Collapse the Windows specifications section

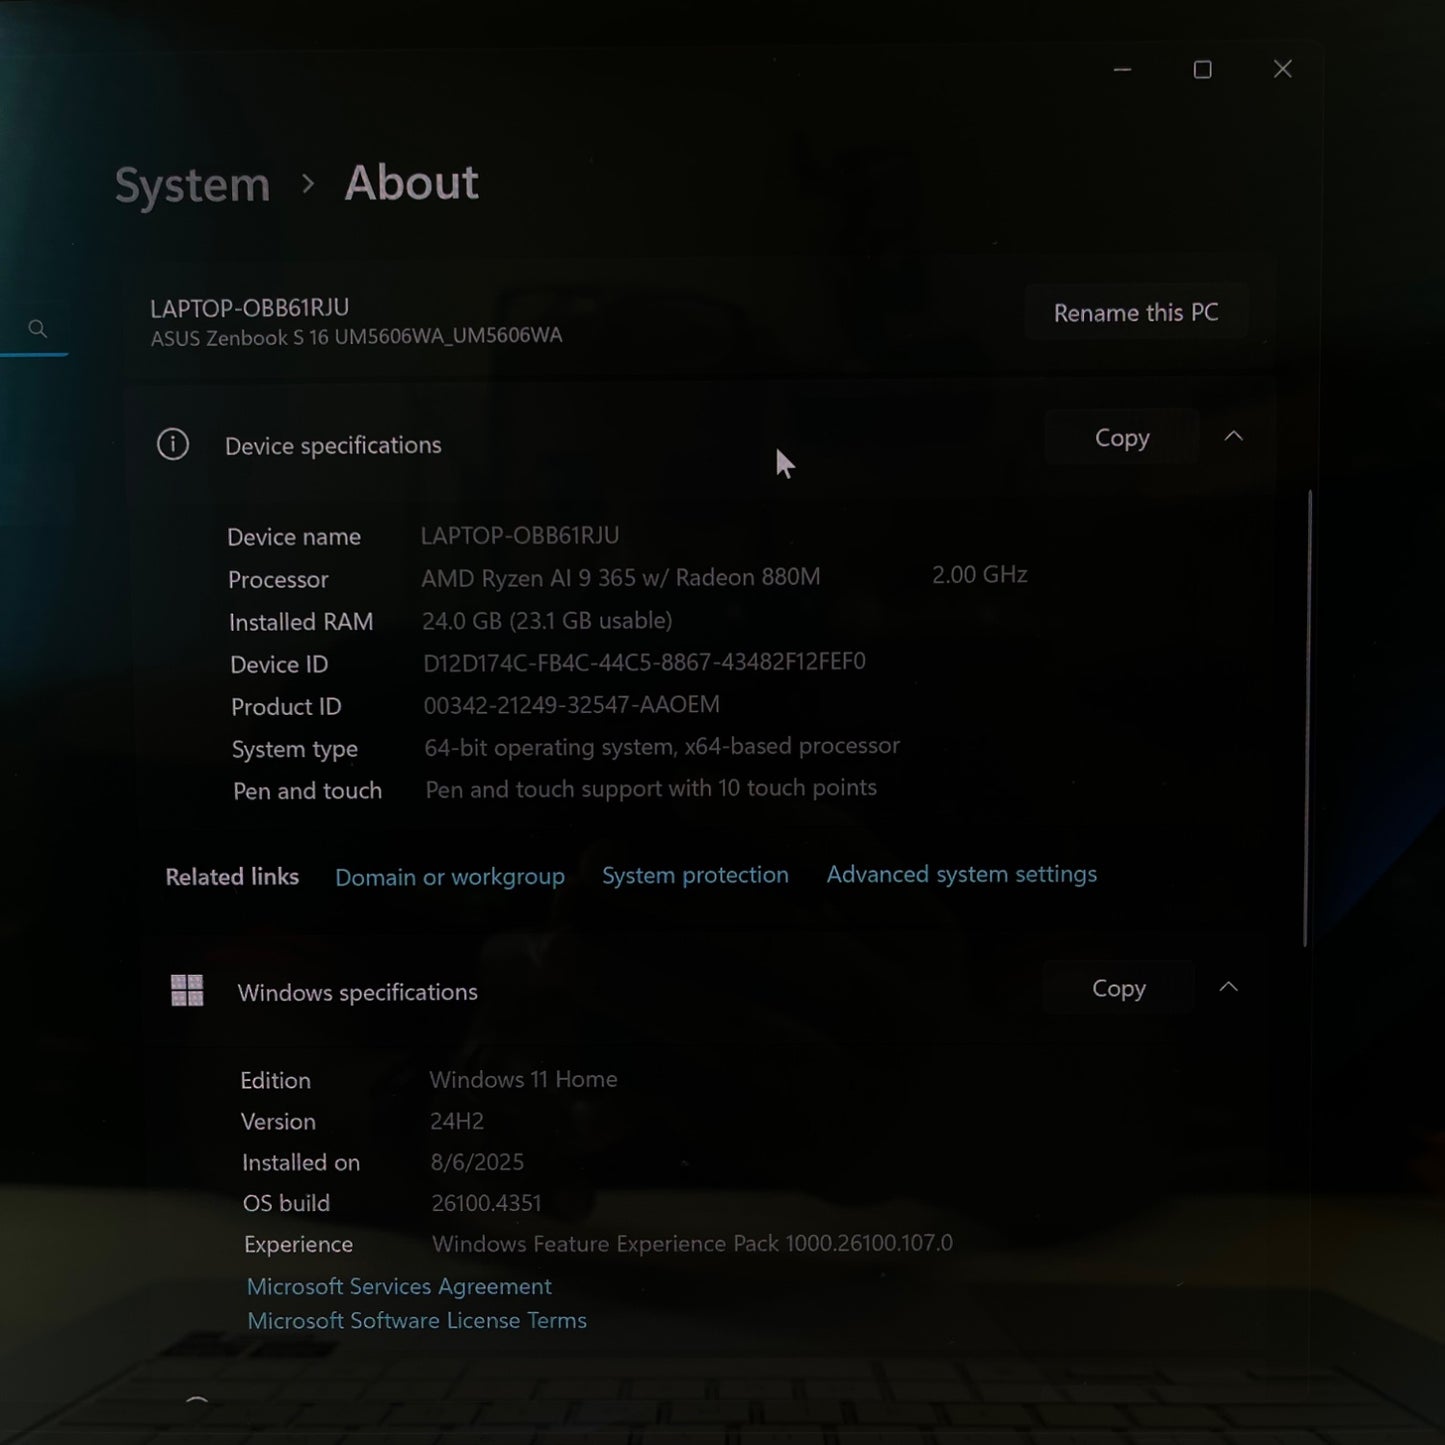tap(1229, 987)
